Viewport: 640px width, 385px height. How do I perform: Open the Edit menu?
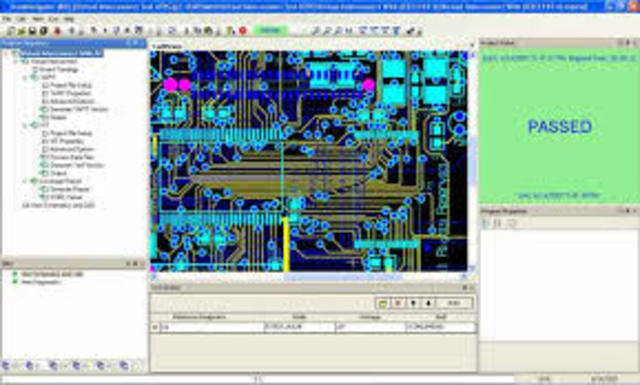[x=21, y=19]
